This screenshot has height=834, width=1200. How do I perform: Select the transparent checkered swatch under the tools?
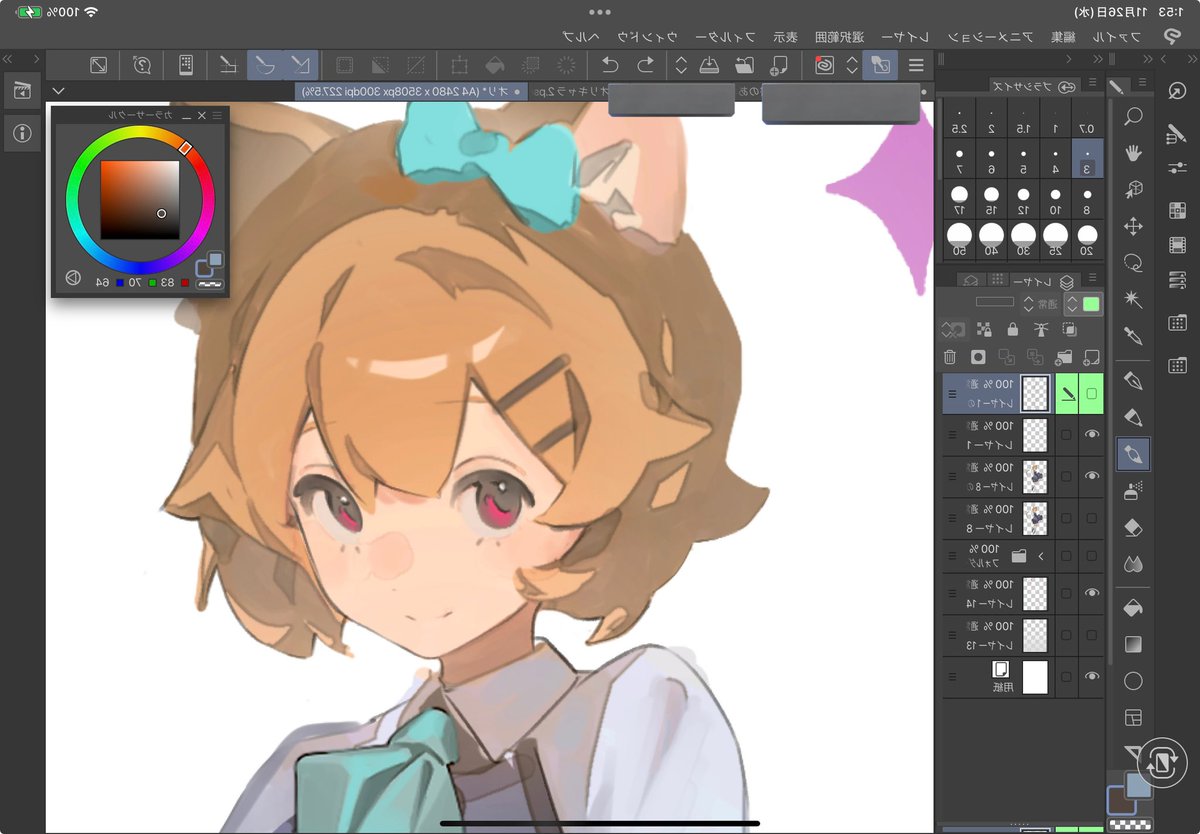pos(1130,824)
